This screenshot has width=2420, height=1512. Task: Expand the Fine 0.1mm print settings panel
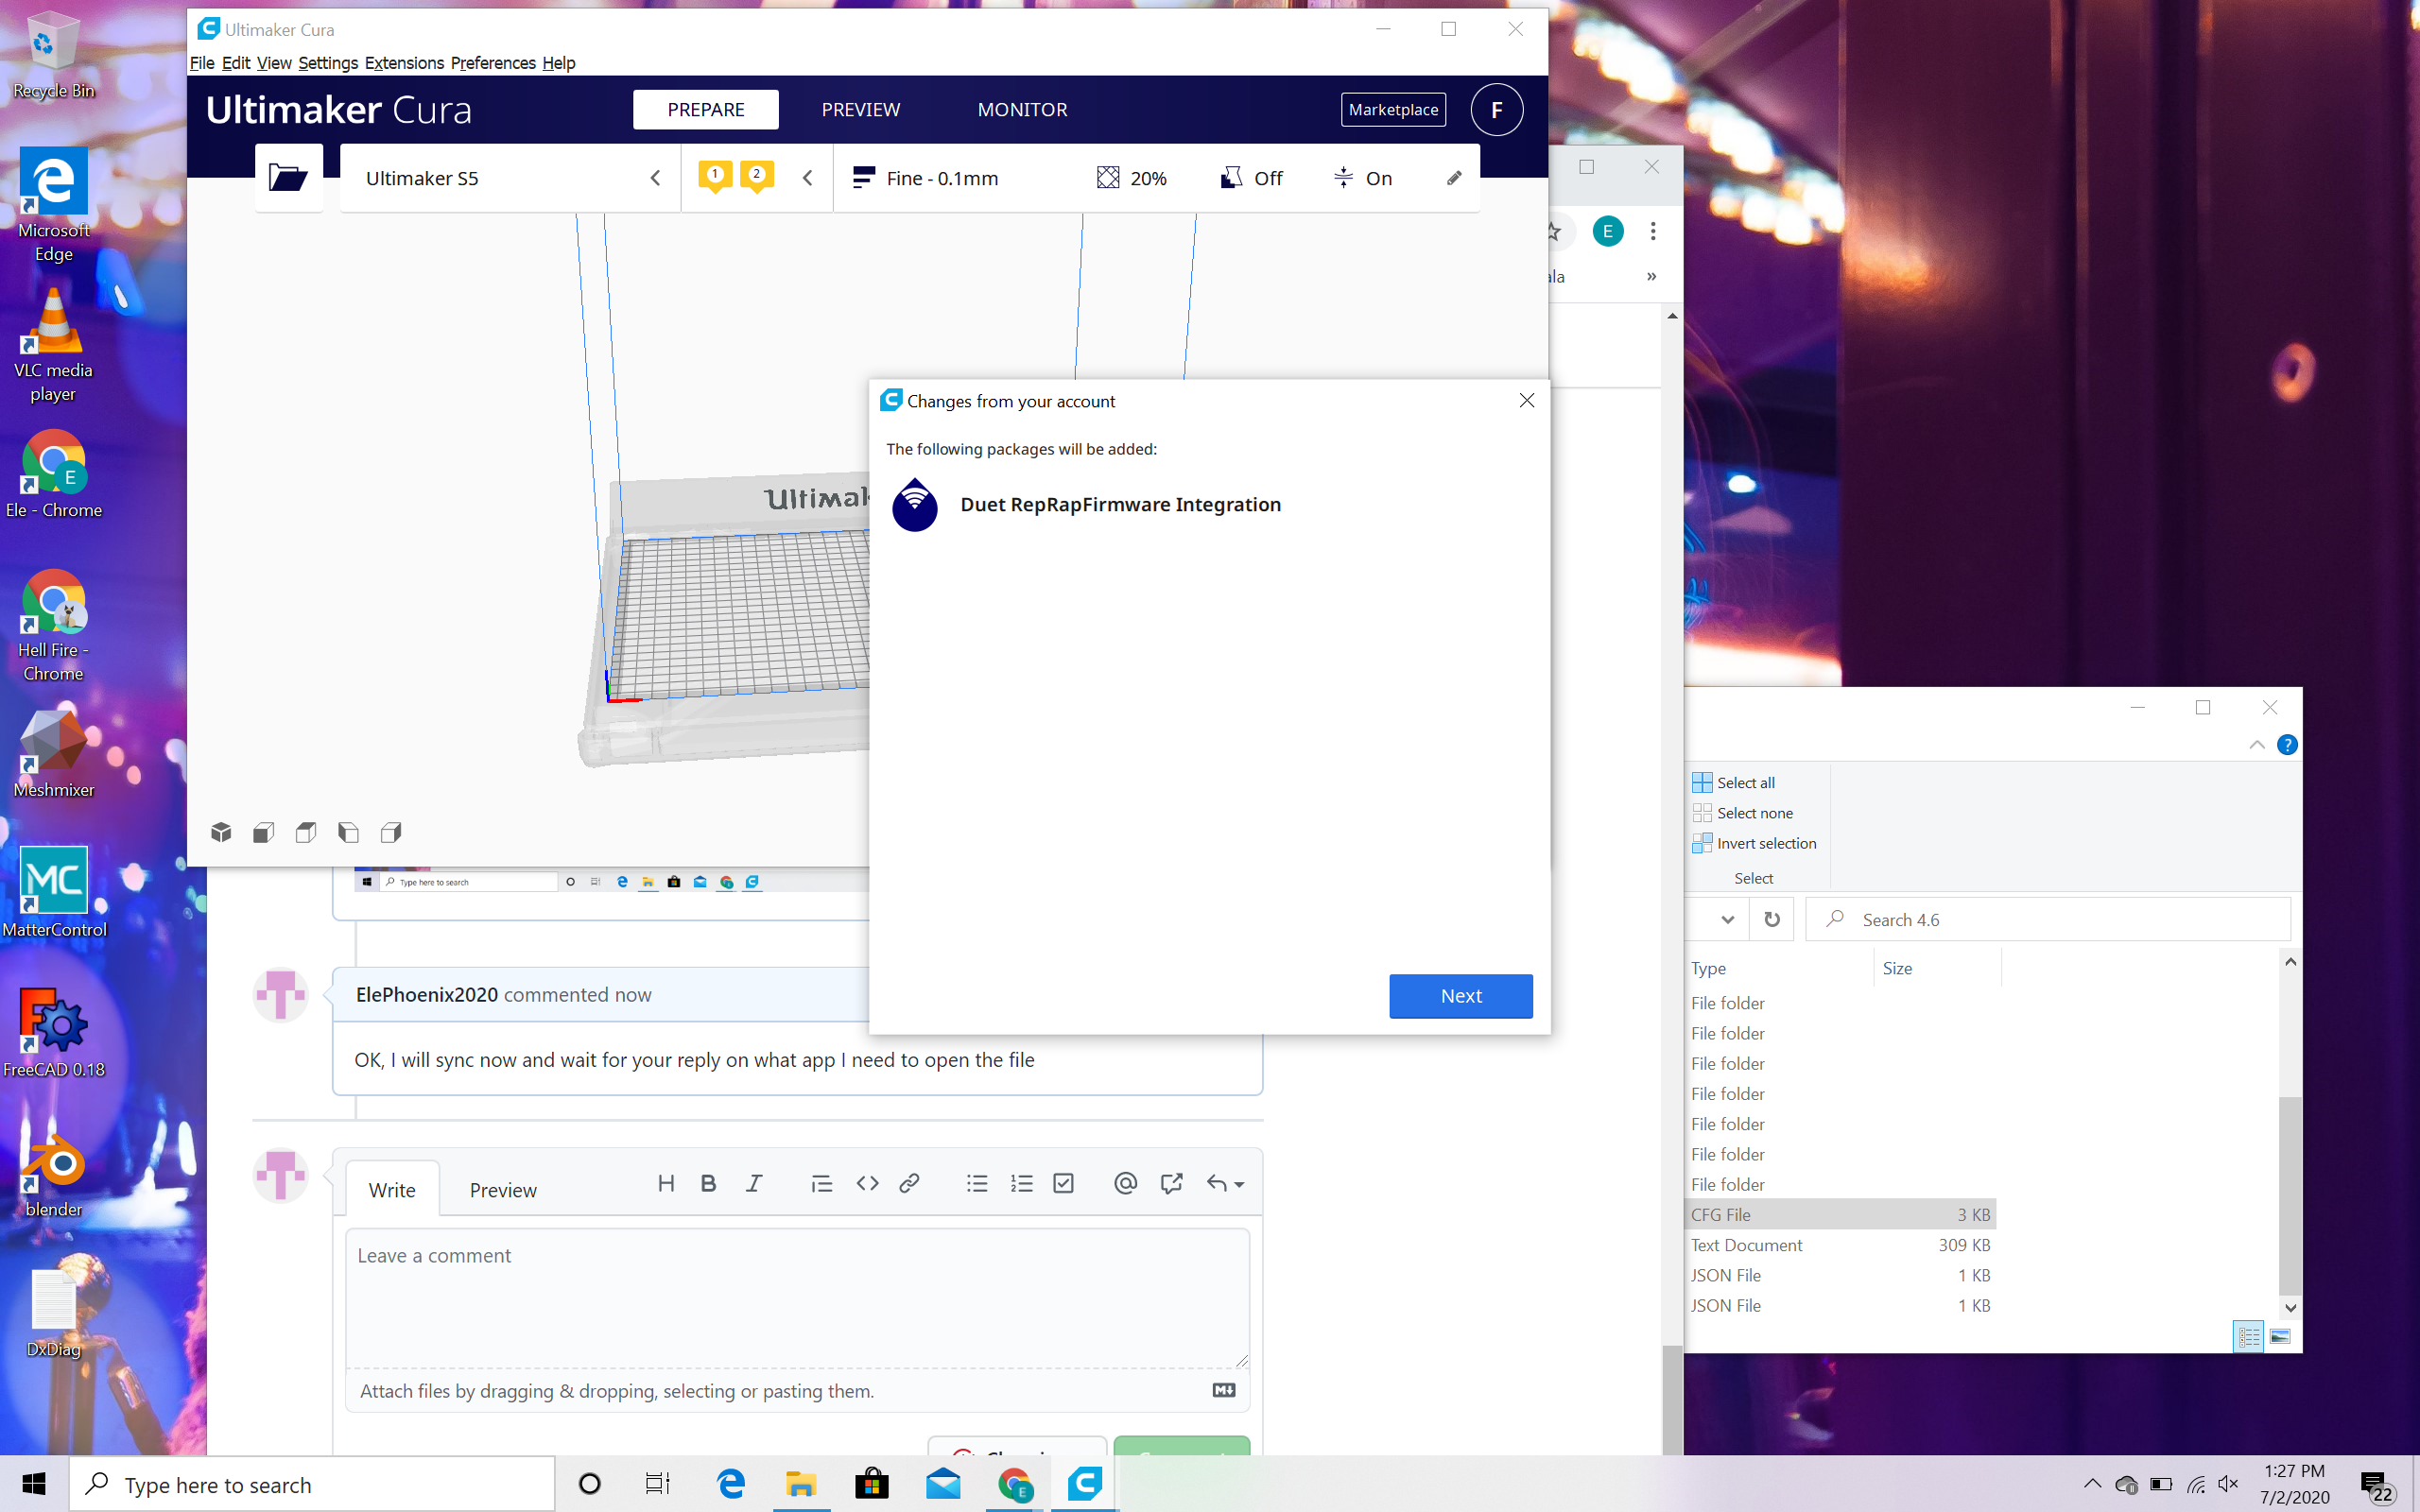pos(940,178)
